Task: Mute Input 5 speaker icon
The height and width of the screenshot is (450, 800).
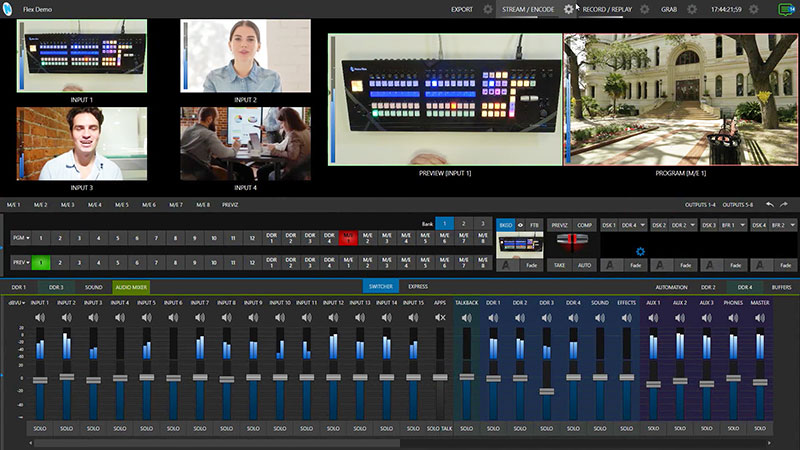Action: (146, 317)
